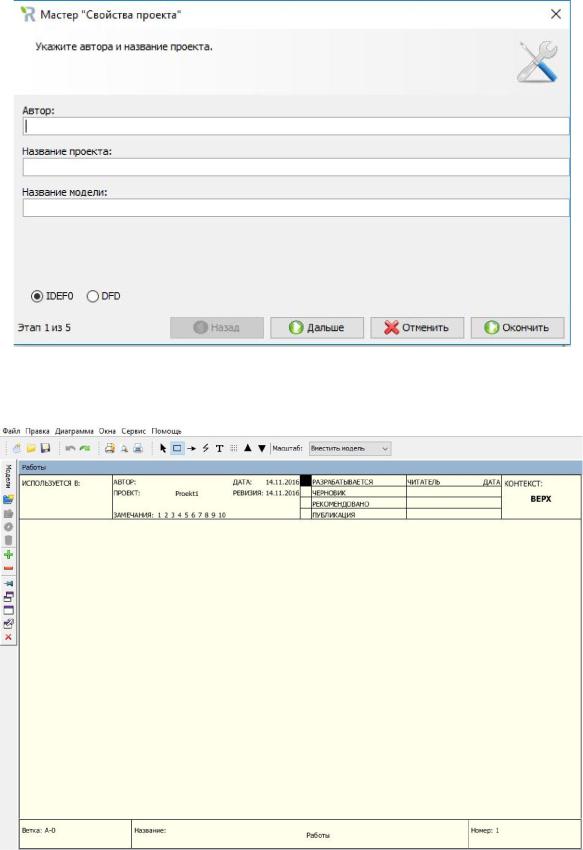Screen dimensions: 583x850
Task: Click the Отменить button
Action: [417, 327]
